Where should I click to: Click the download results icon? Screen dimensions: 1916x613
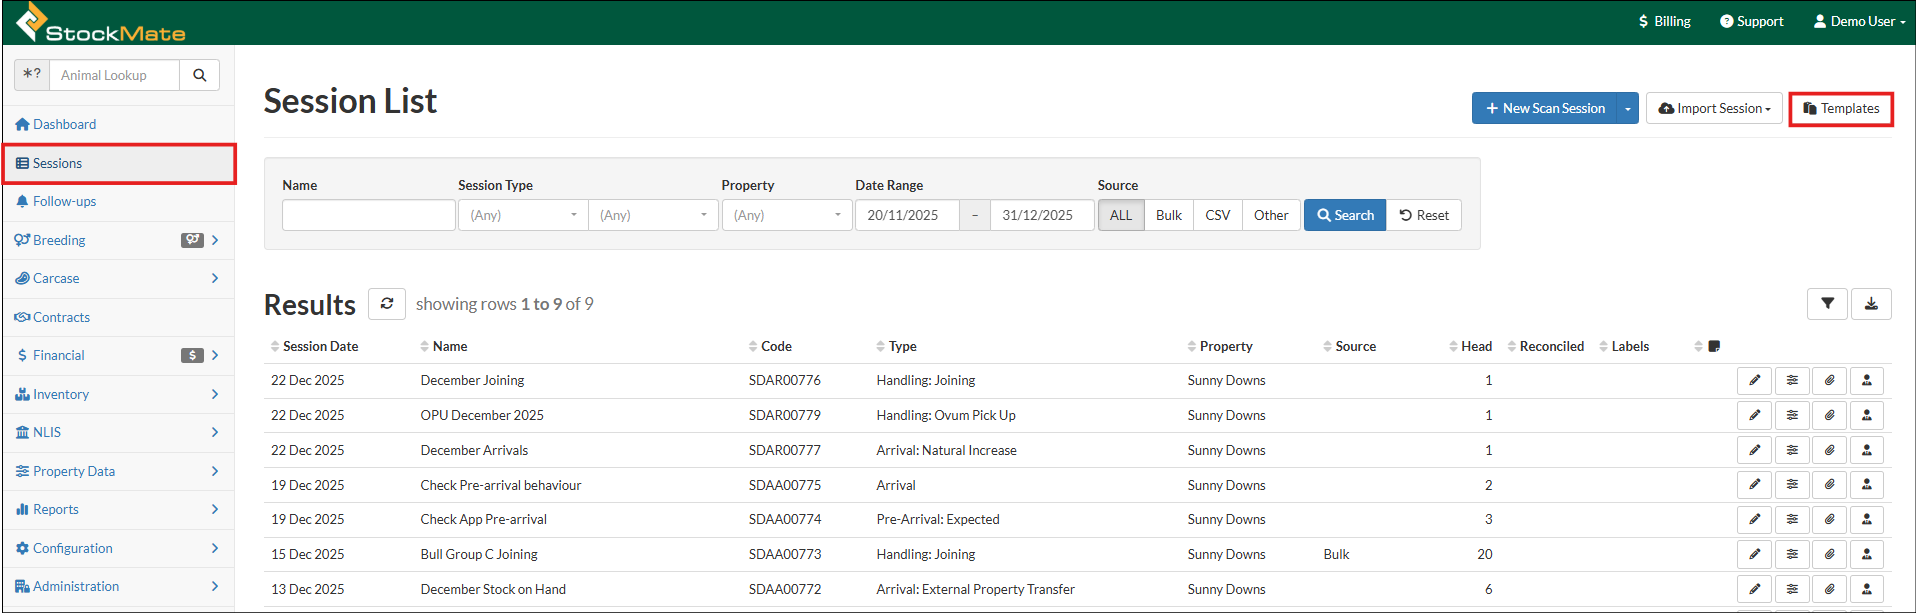click(x=1871, y=304)
